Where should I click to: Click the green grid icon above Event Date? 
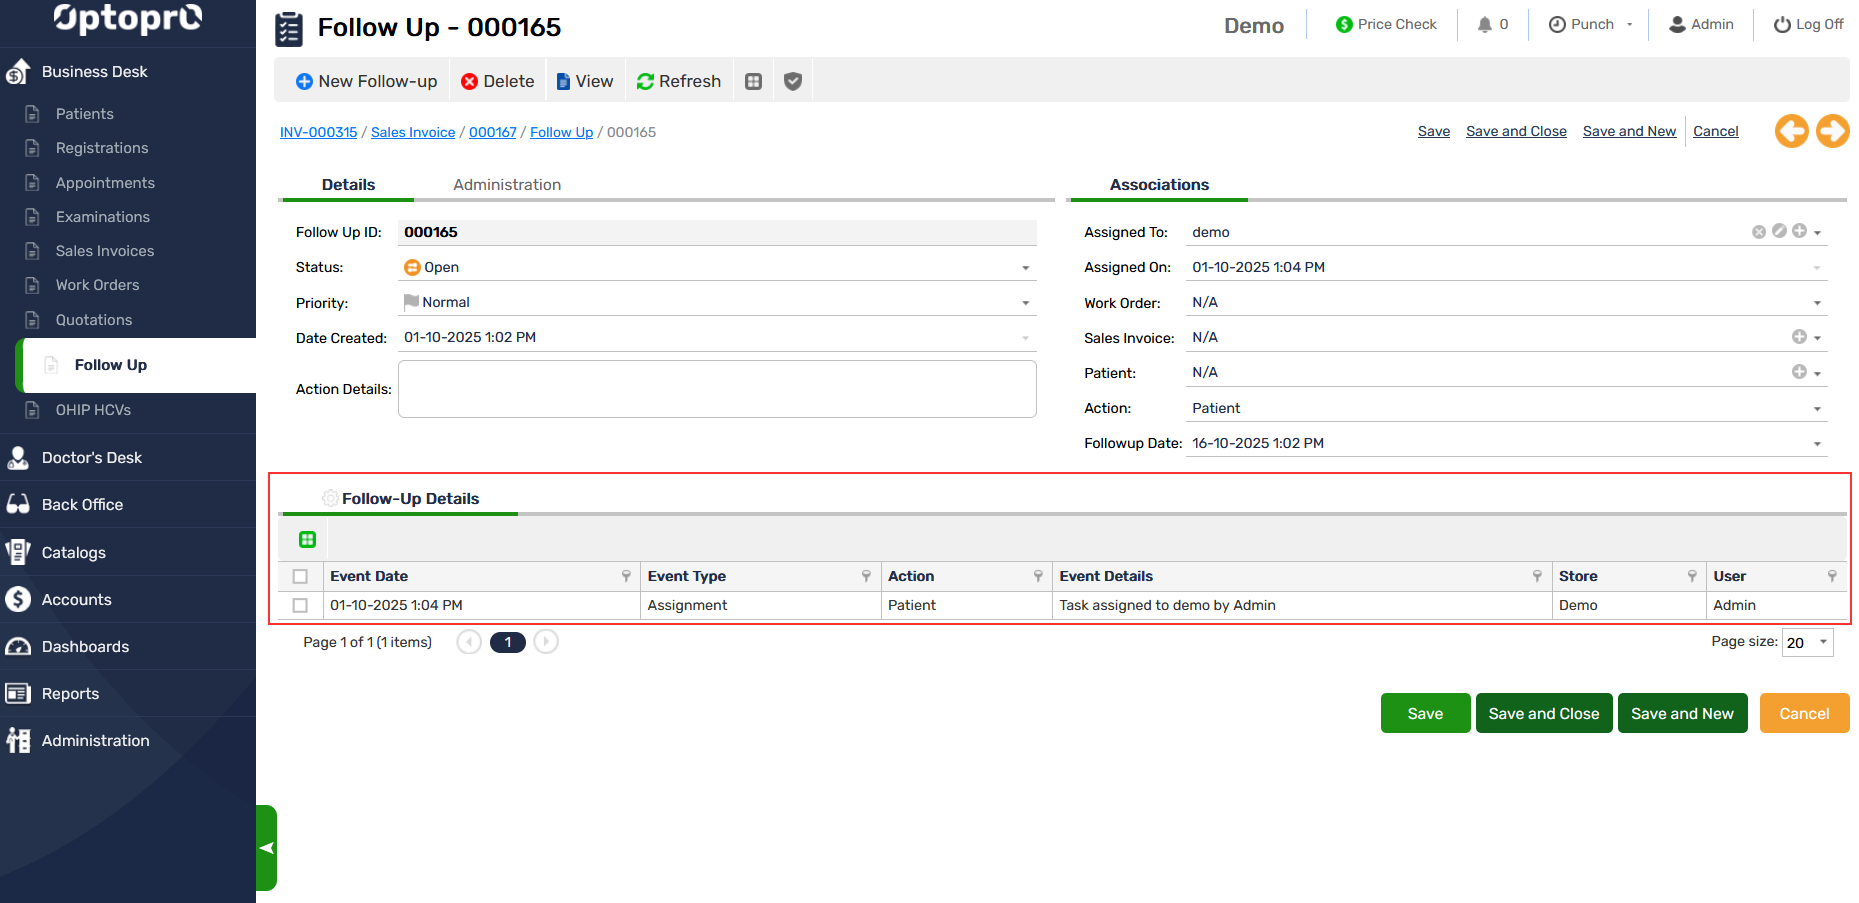(308, 540)
